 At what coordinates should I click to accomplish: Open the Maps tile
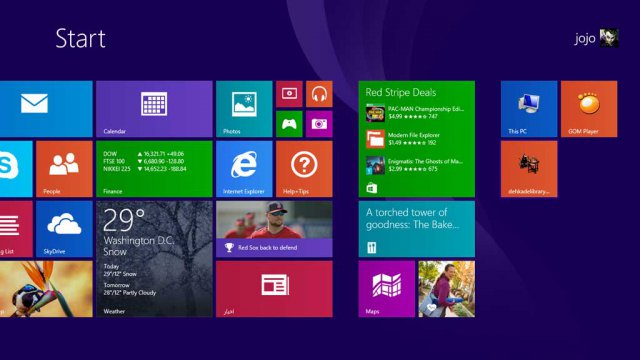[387, 289]
